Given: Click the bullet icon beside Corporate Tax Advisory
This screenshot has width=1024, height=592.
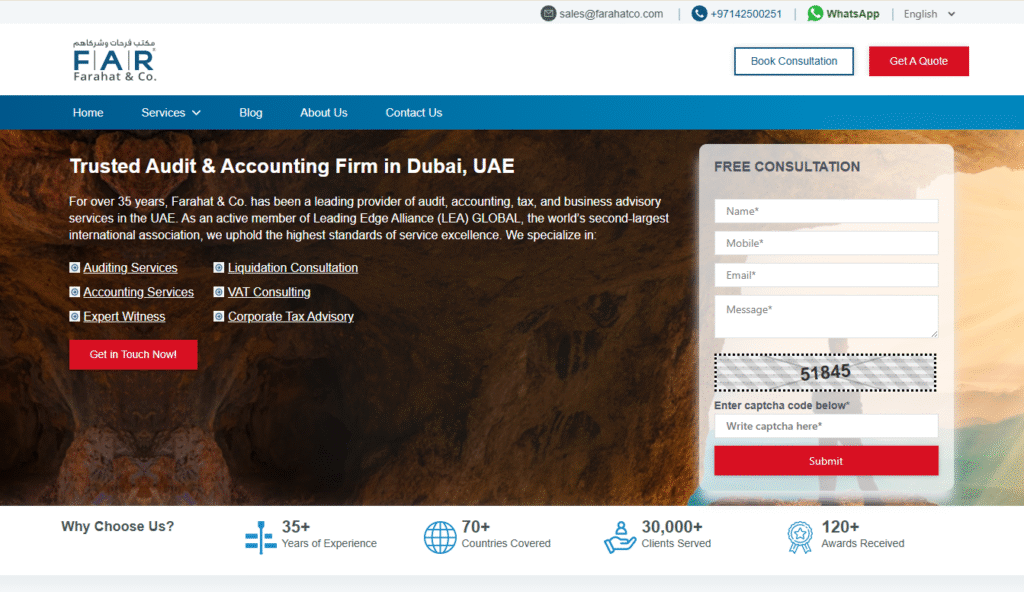Looking at the screenshot, I should [x=219, y=316].
